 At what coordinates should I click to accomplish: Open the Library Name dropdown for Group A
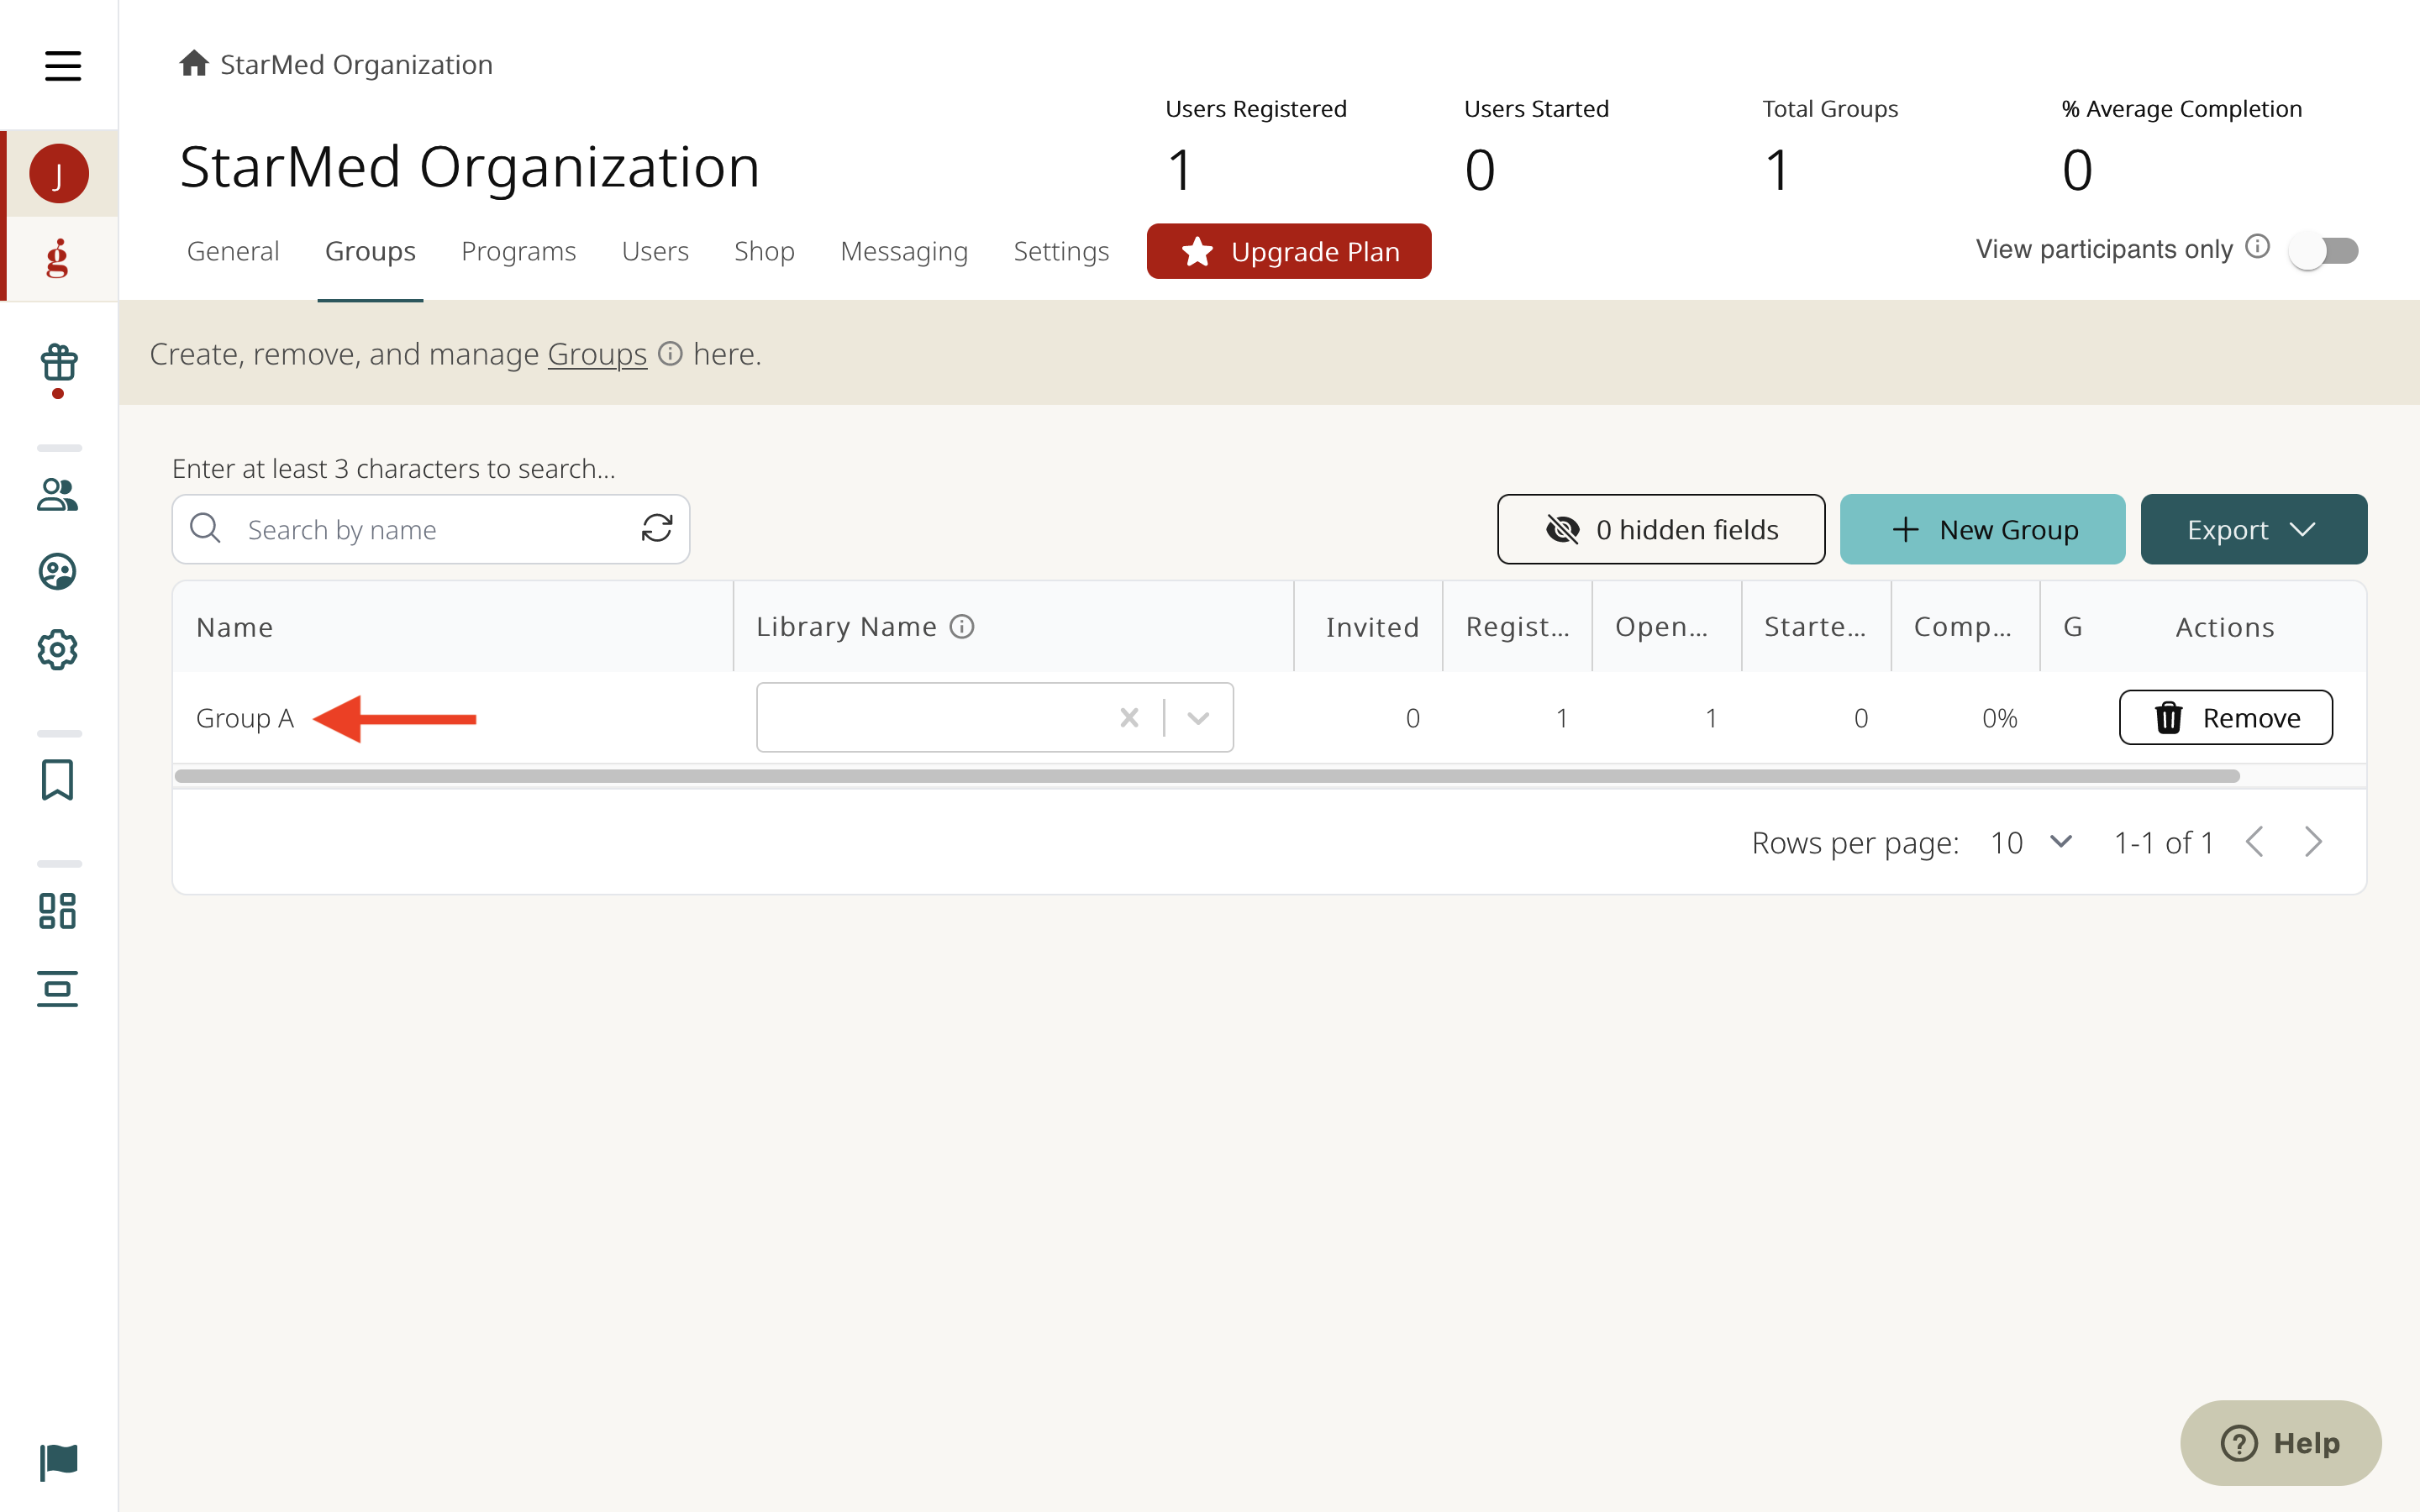pos(1198,718)
